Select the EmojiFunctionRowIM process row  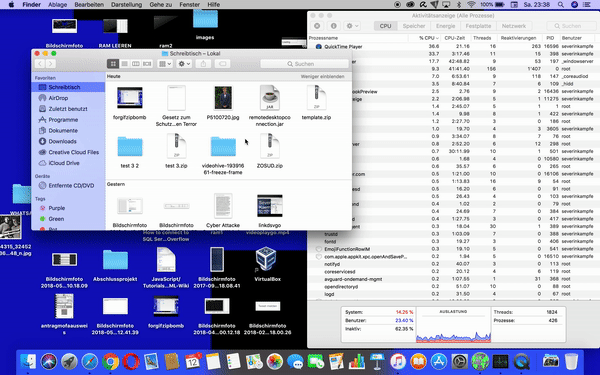(453, 249)
